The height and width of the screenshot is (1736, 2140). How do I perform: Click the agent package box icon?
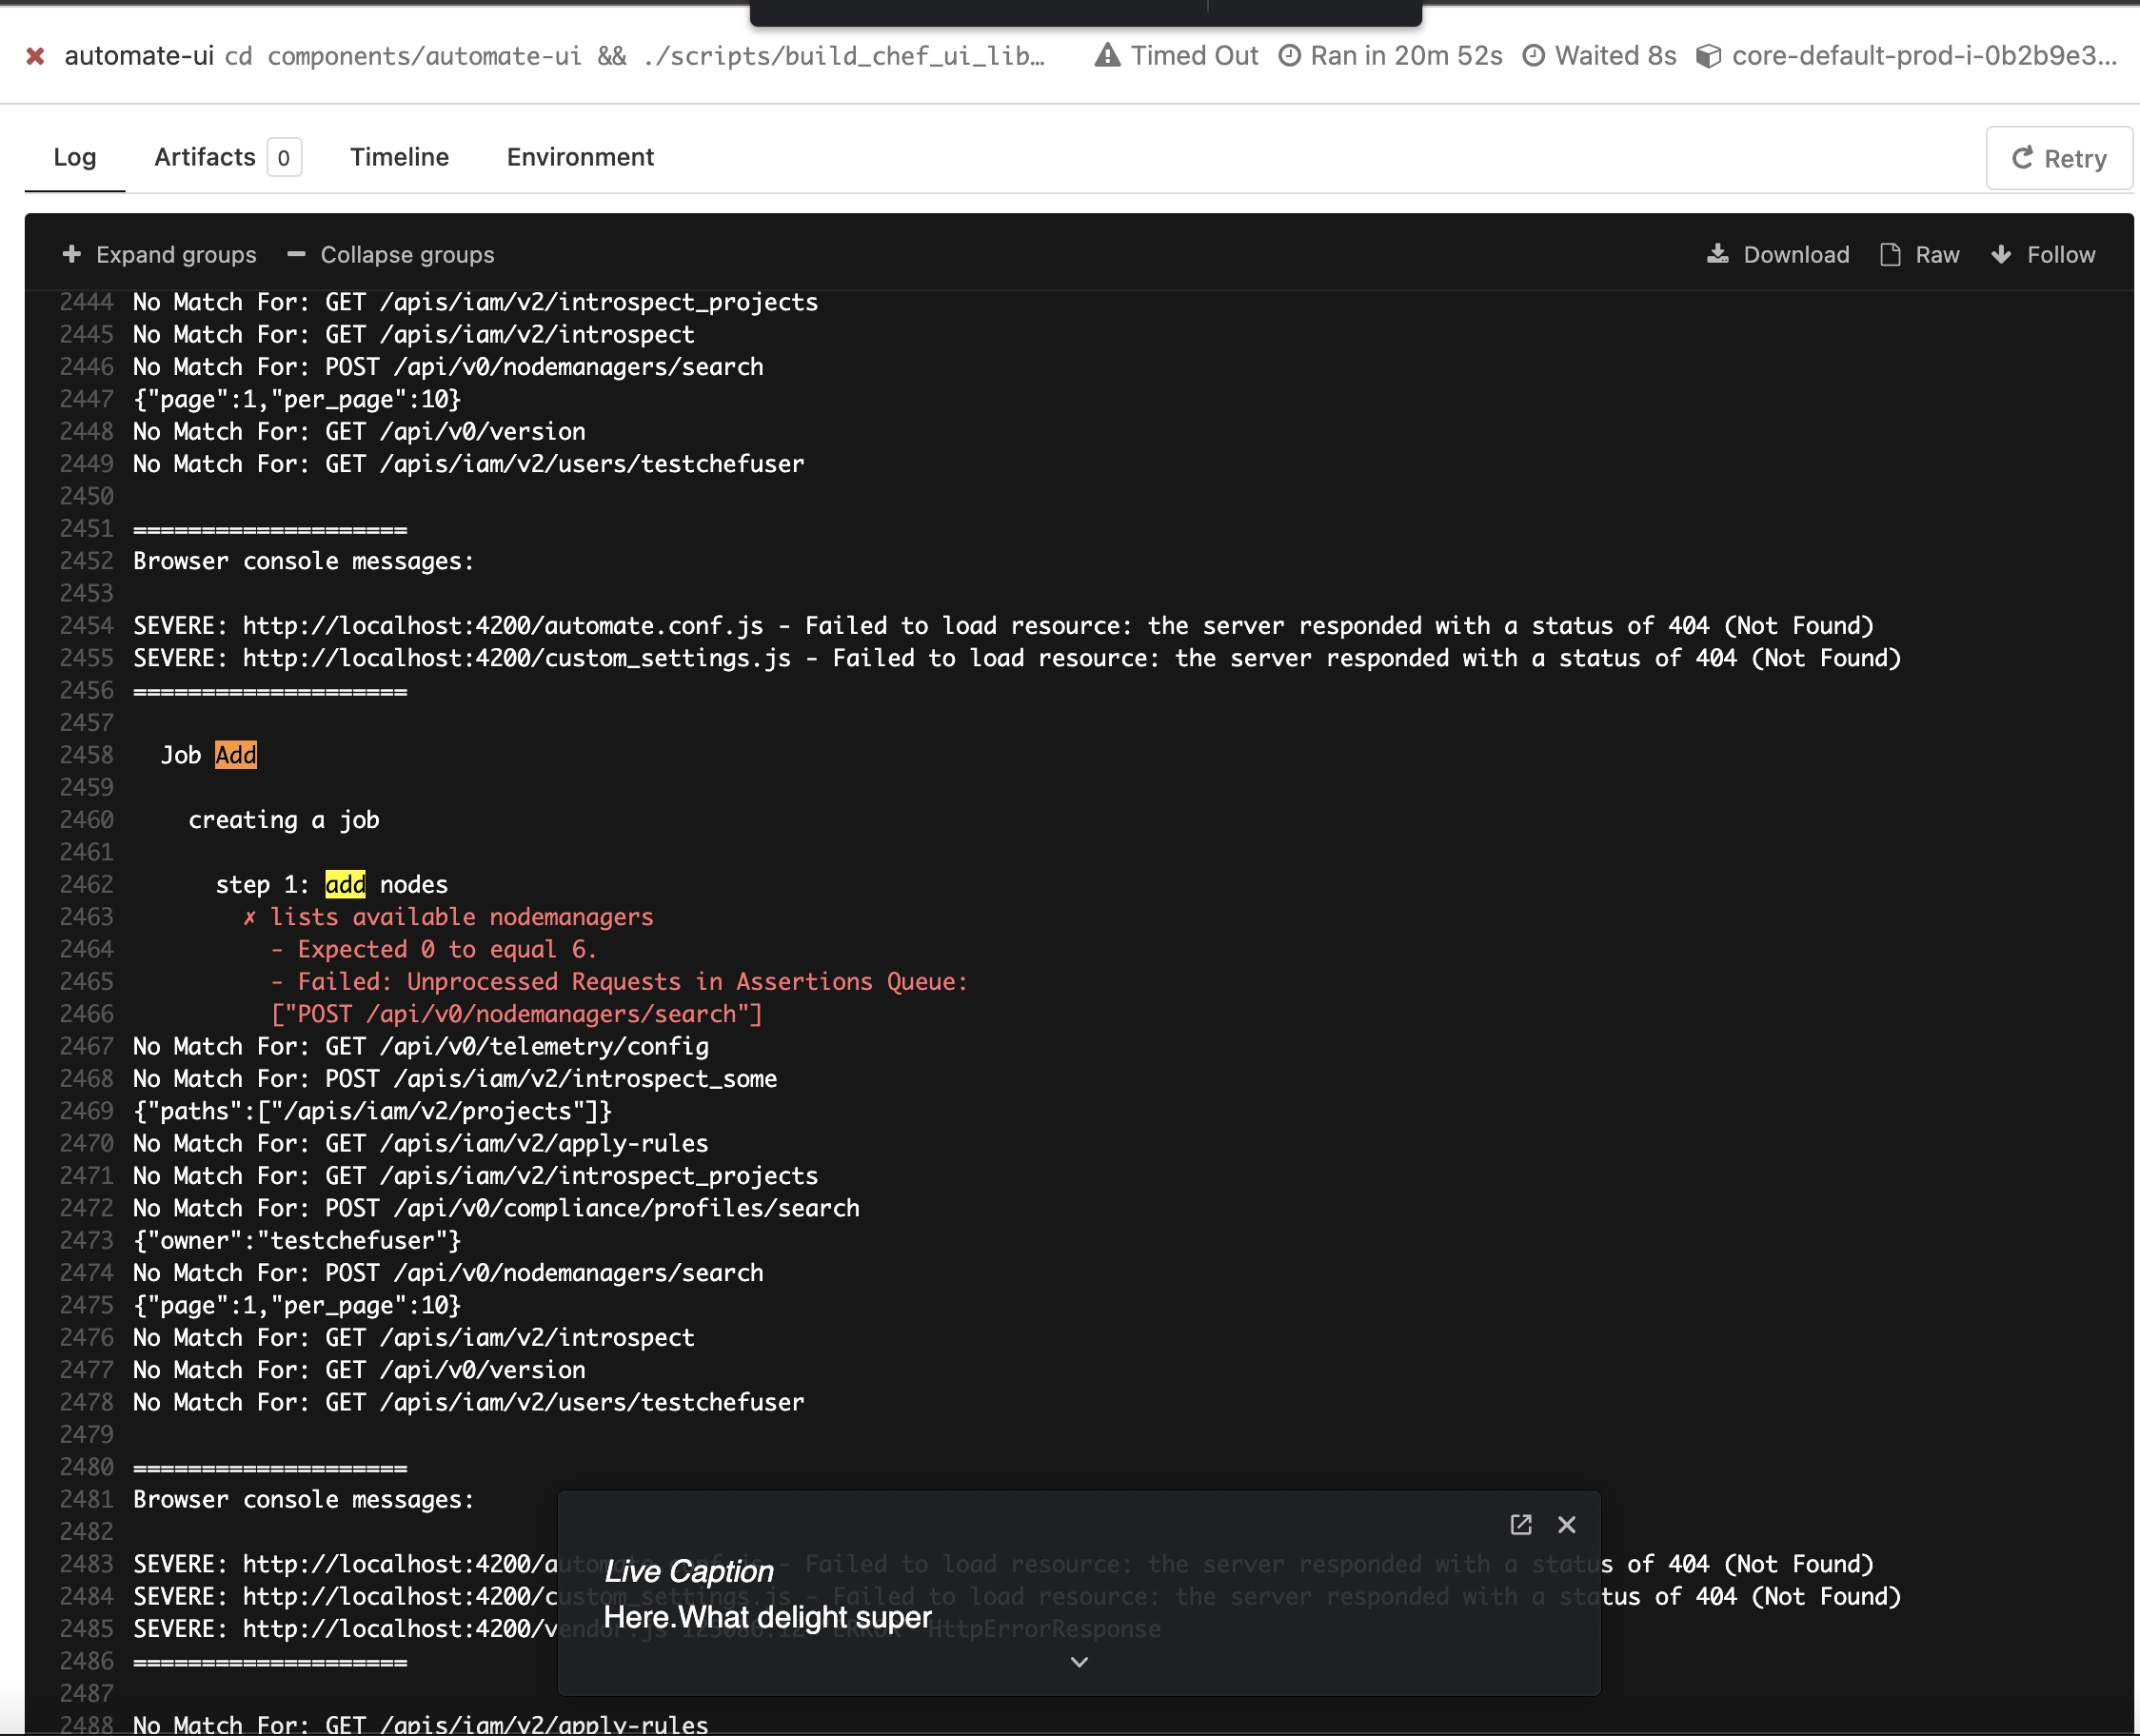pos(1709,56)
